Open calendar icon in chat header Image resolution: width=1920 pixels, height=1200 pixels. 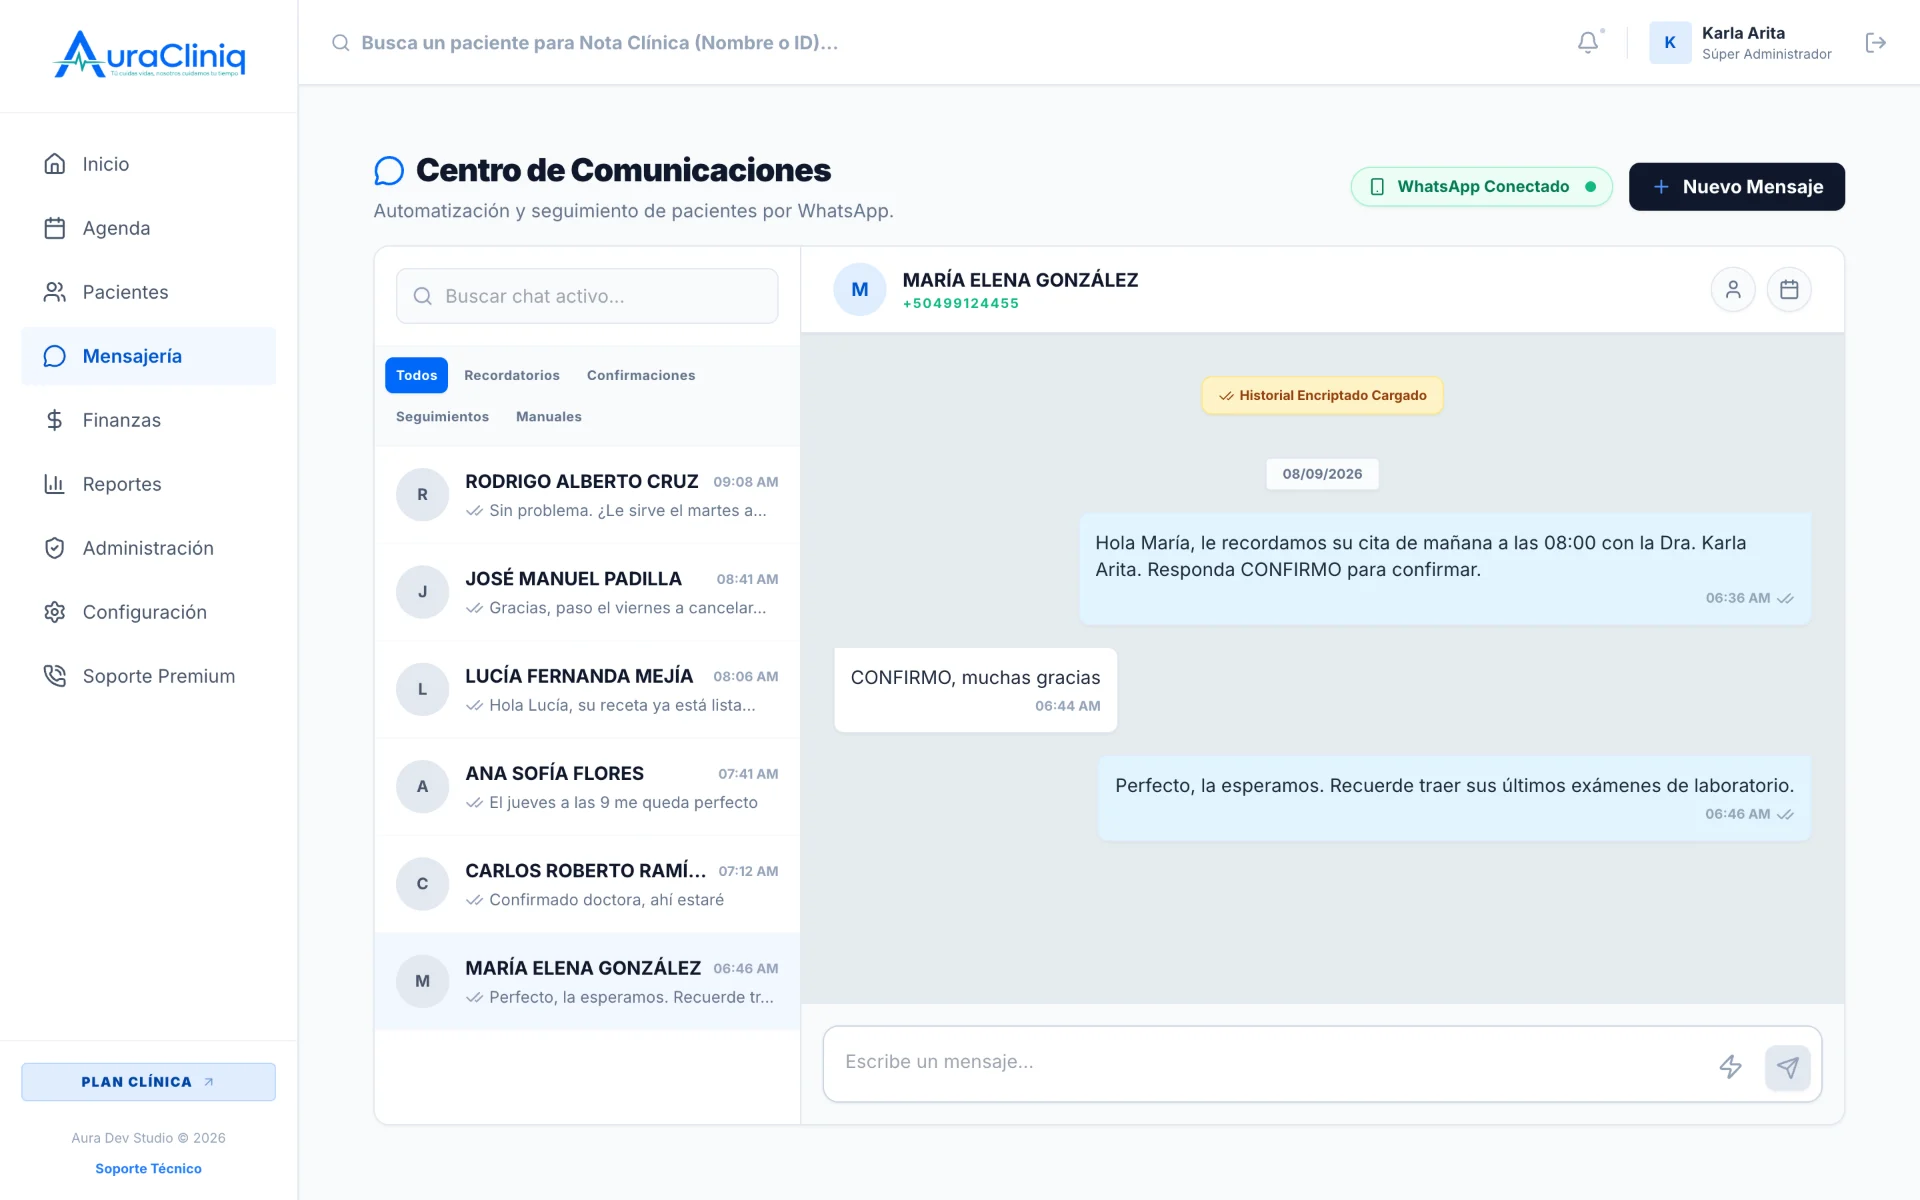click(x=1789, y=290)
